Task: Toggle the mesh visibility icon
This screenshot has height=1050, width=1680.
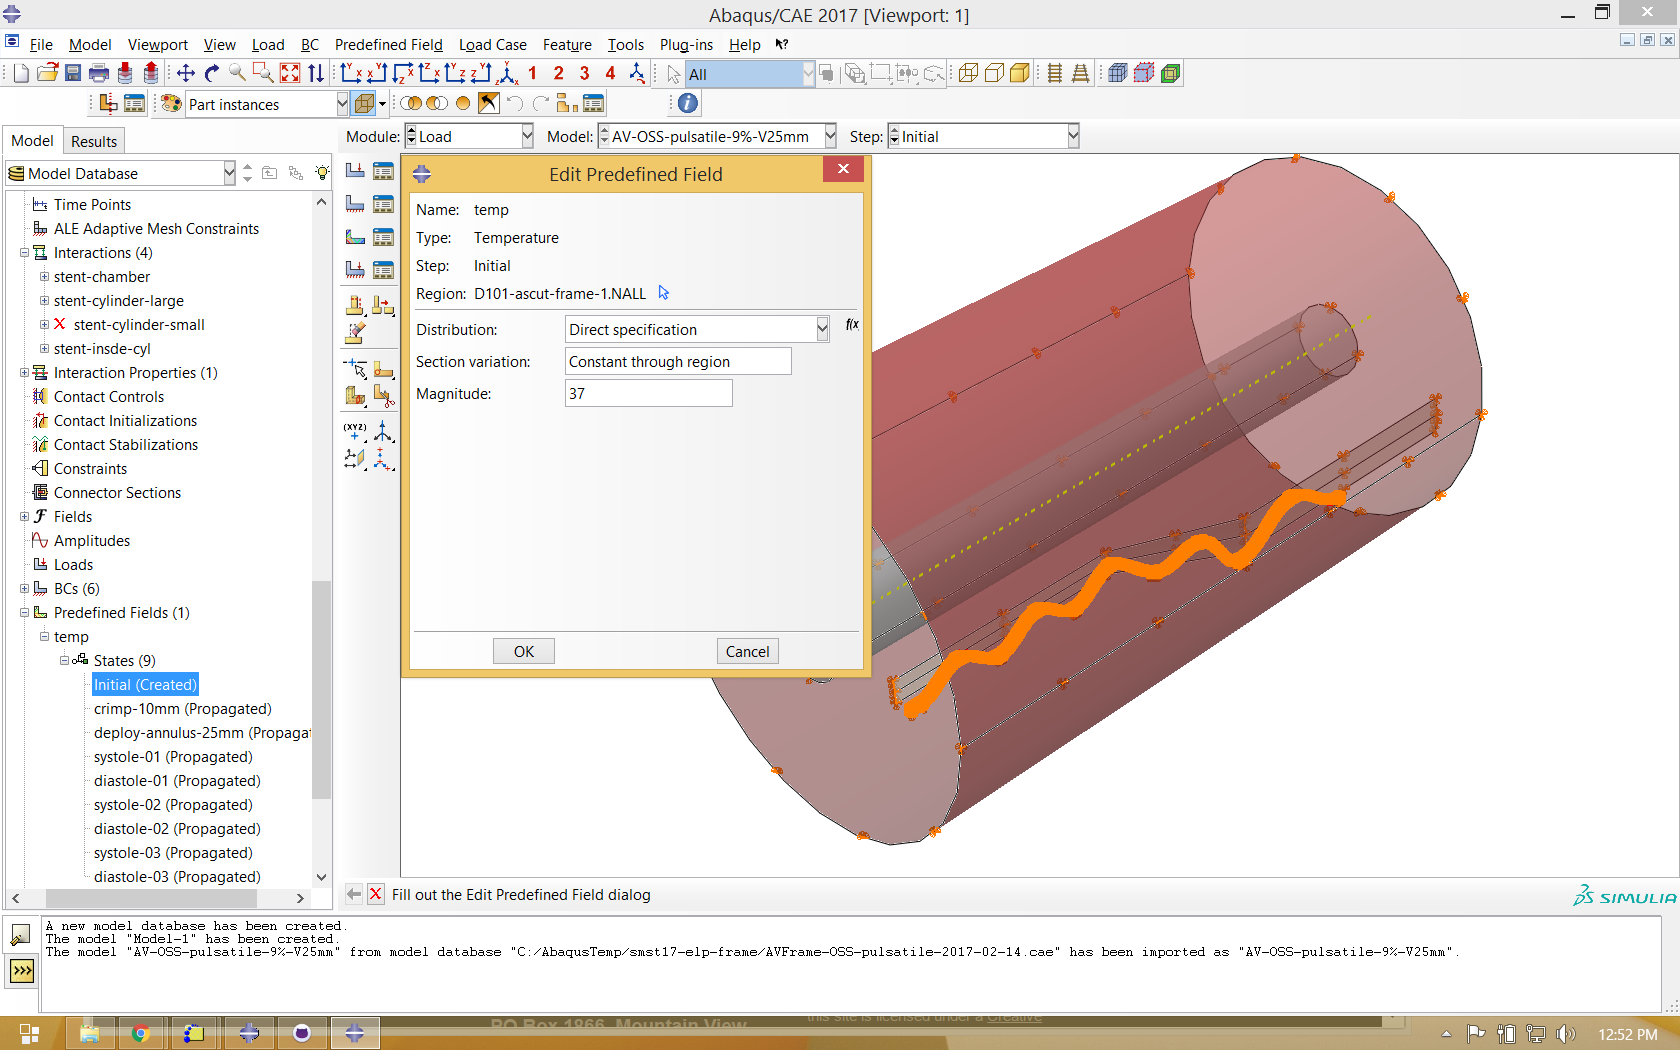Action: point(1118,73)
